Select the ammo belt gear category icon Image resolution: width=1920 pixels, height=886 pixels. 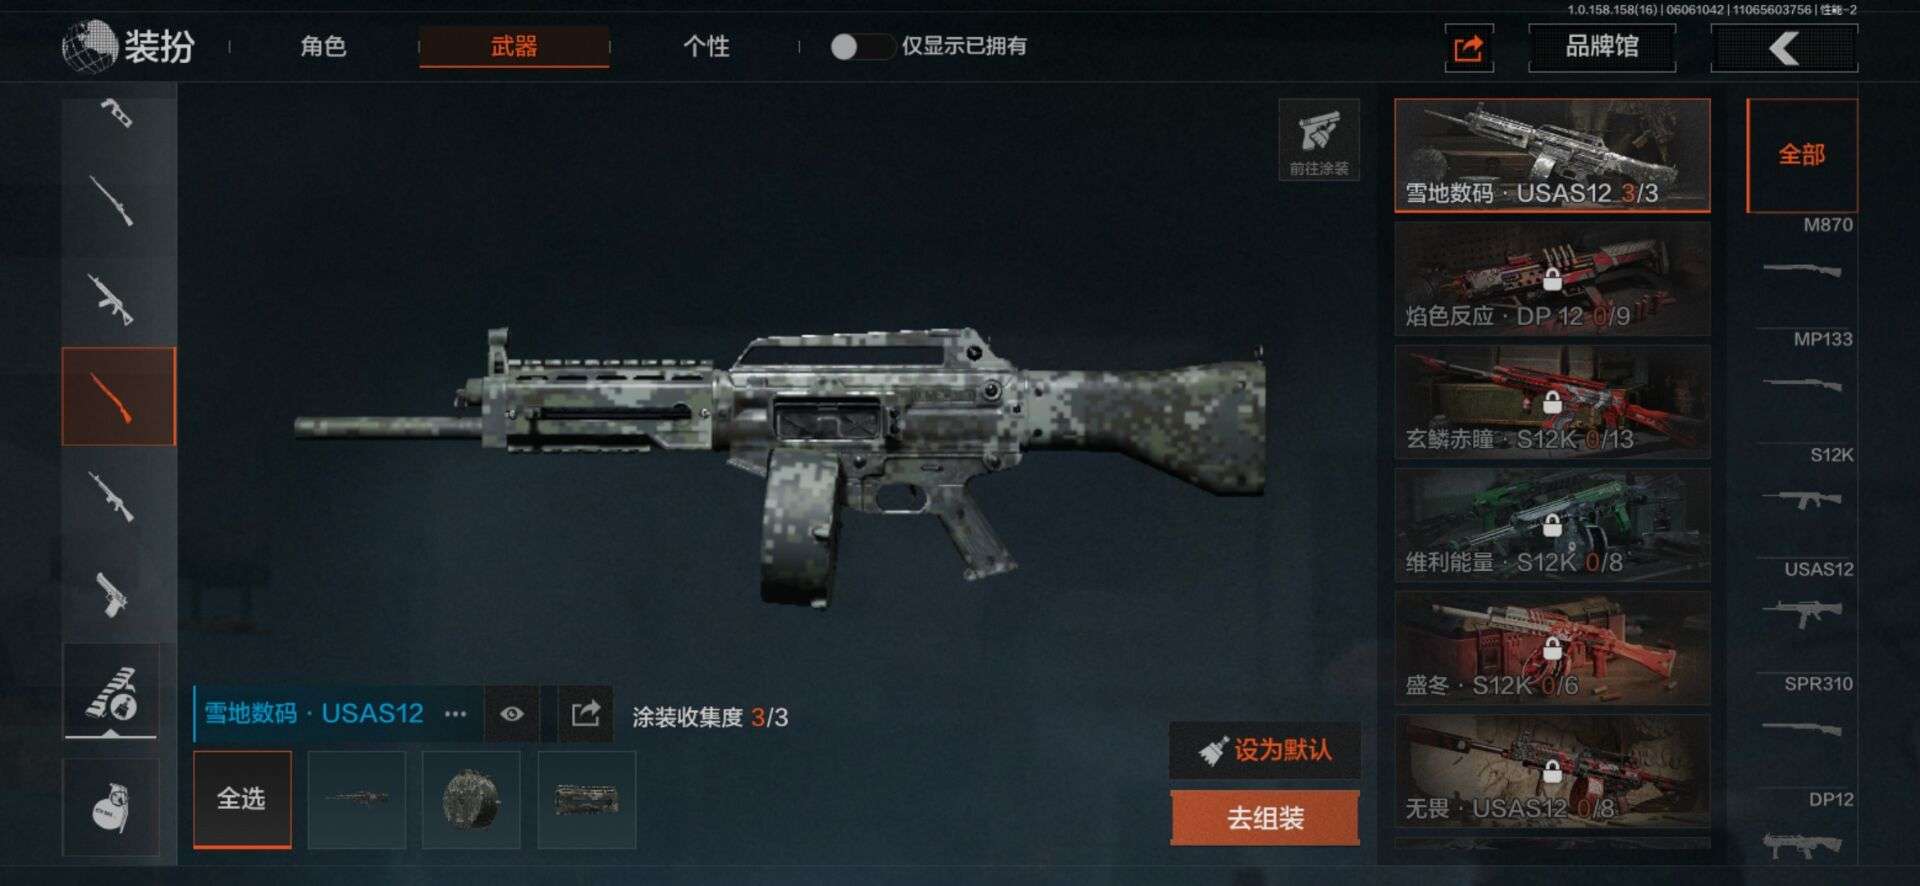click(111, 692)
